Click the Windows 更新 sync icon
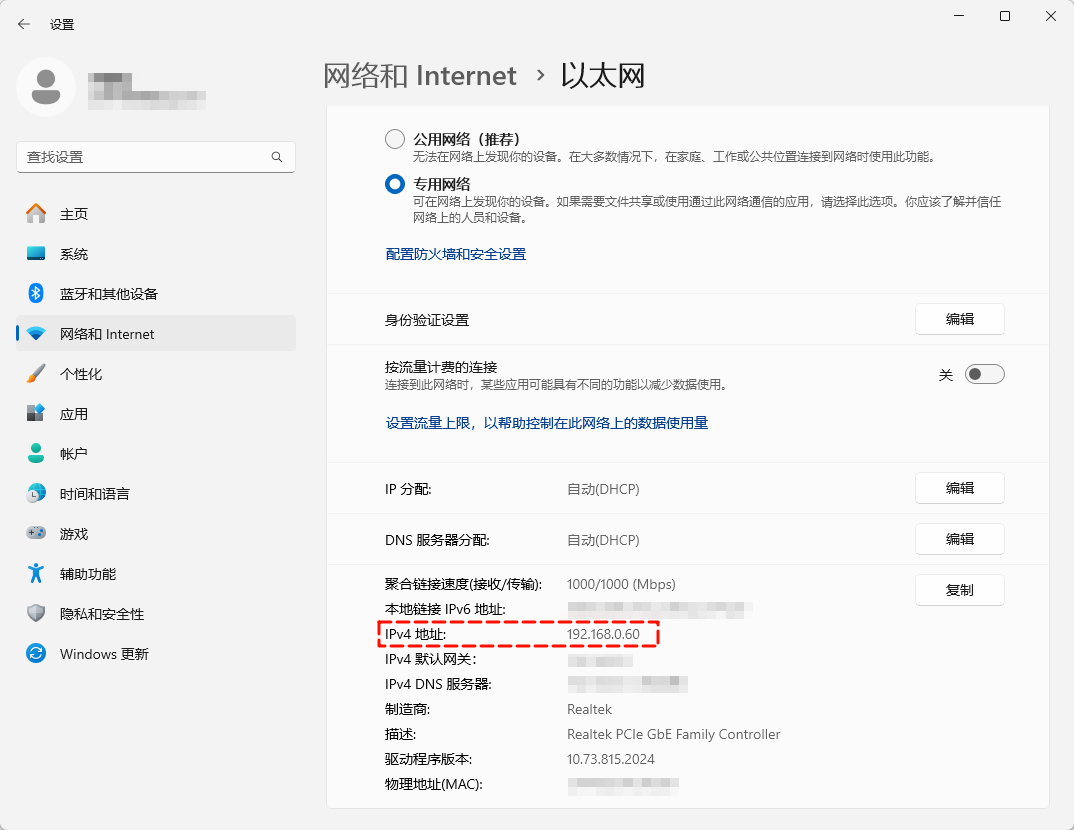The image size is (1074, 830). click(36, 654)
